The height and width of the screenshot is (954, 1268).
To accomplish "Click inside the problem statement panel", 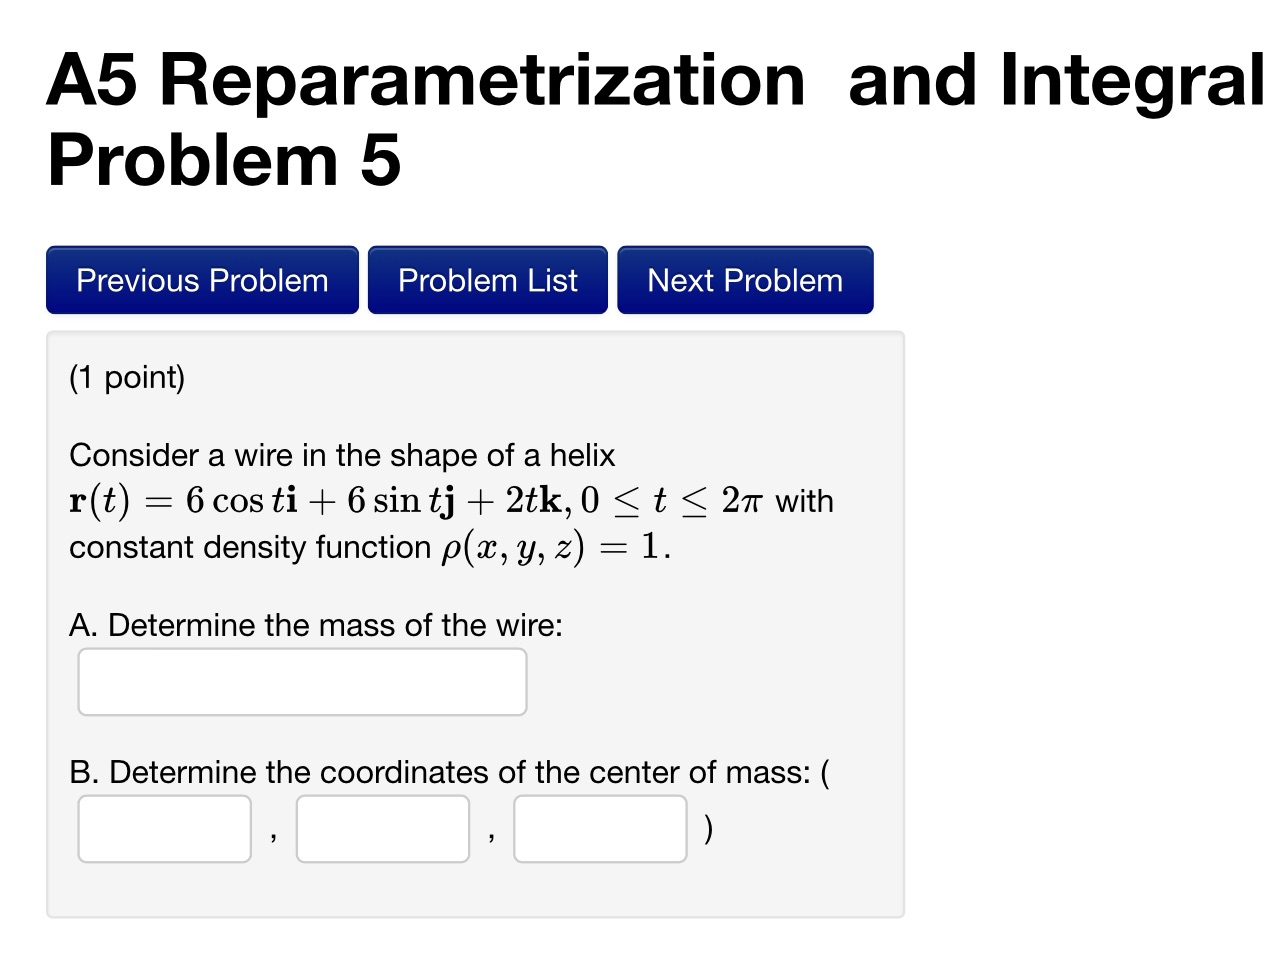I will click(x=475, y=620).
